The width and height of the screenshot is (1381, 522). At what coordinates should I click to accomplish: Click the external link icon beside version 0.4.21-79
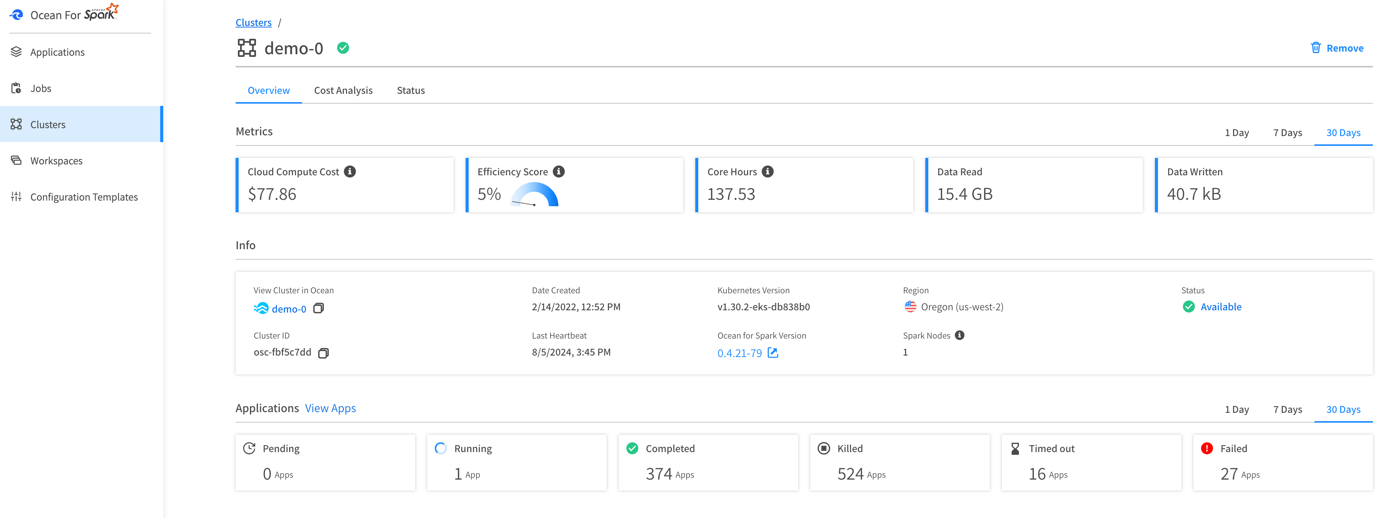pyautogui.click(x=773, y=353)
